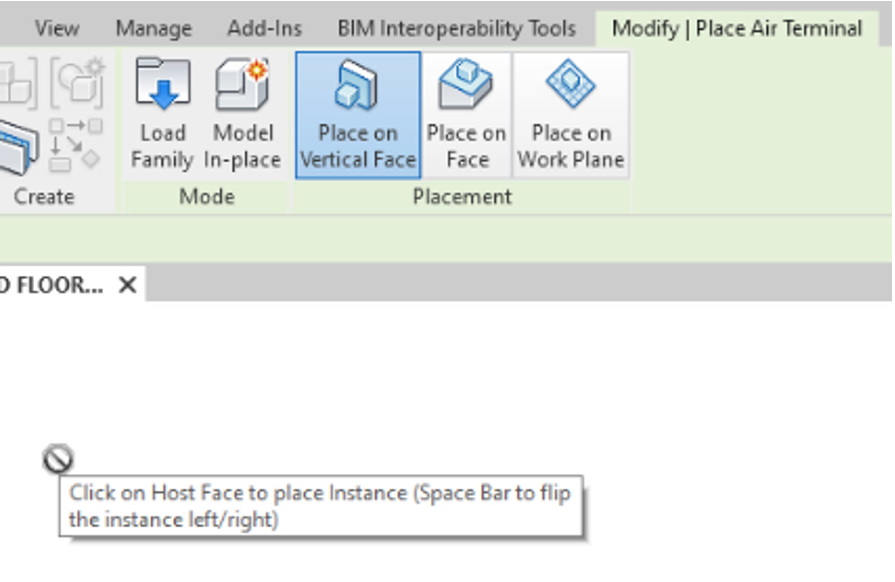This screenshot has height=582, width=895.
Task: Open the View ribbon tab
Action: (x=57, y=28)
